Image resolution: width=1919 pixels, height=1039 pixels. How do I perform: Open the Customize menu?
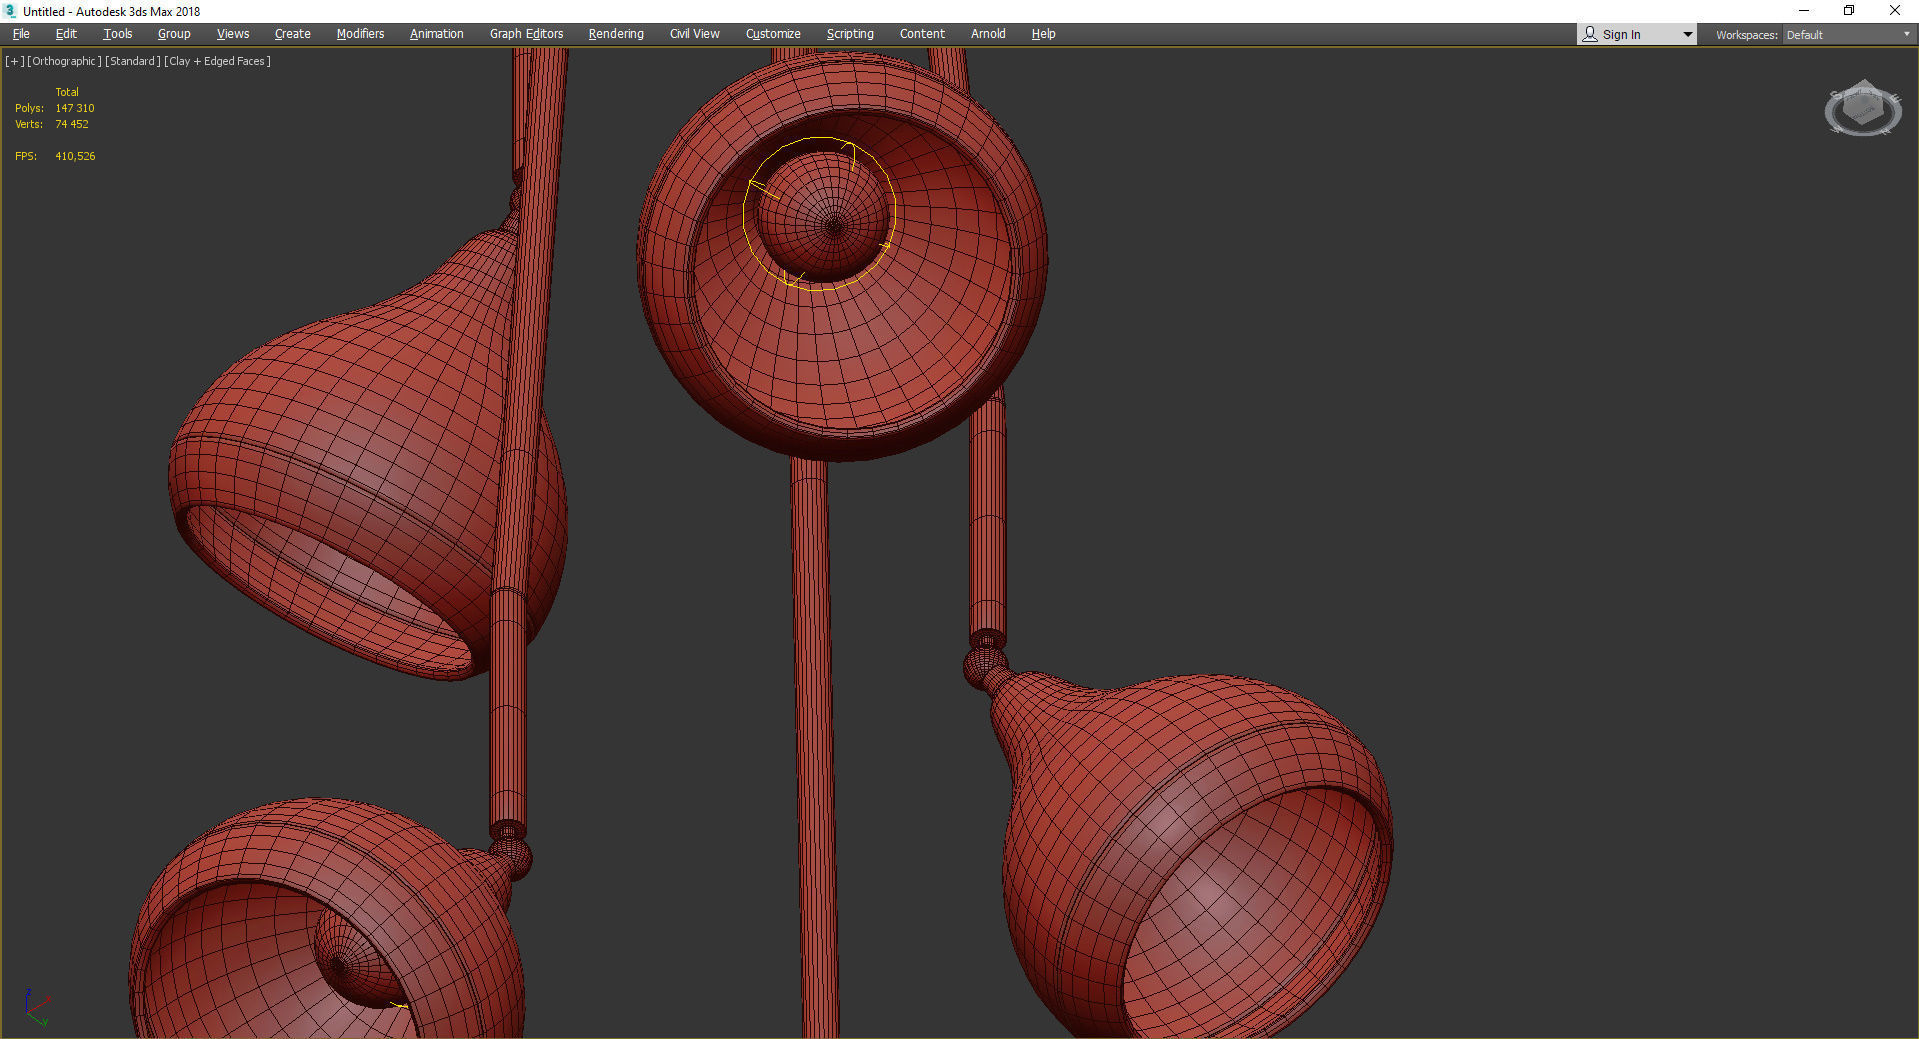[x=773, y=34]
